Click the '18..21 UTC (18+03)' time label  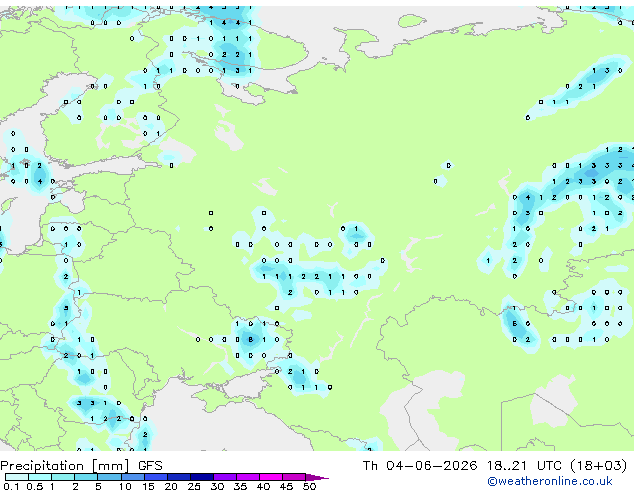point(557,466)
